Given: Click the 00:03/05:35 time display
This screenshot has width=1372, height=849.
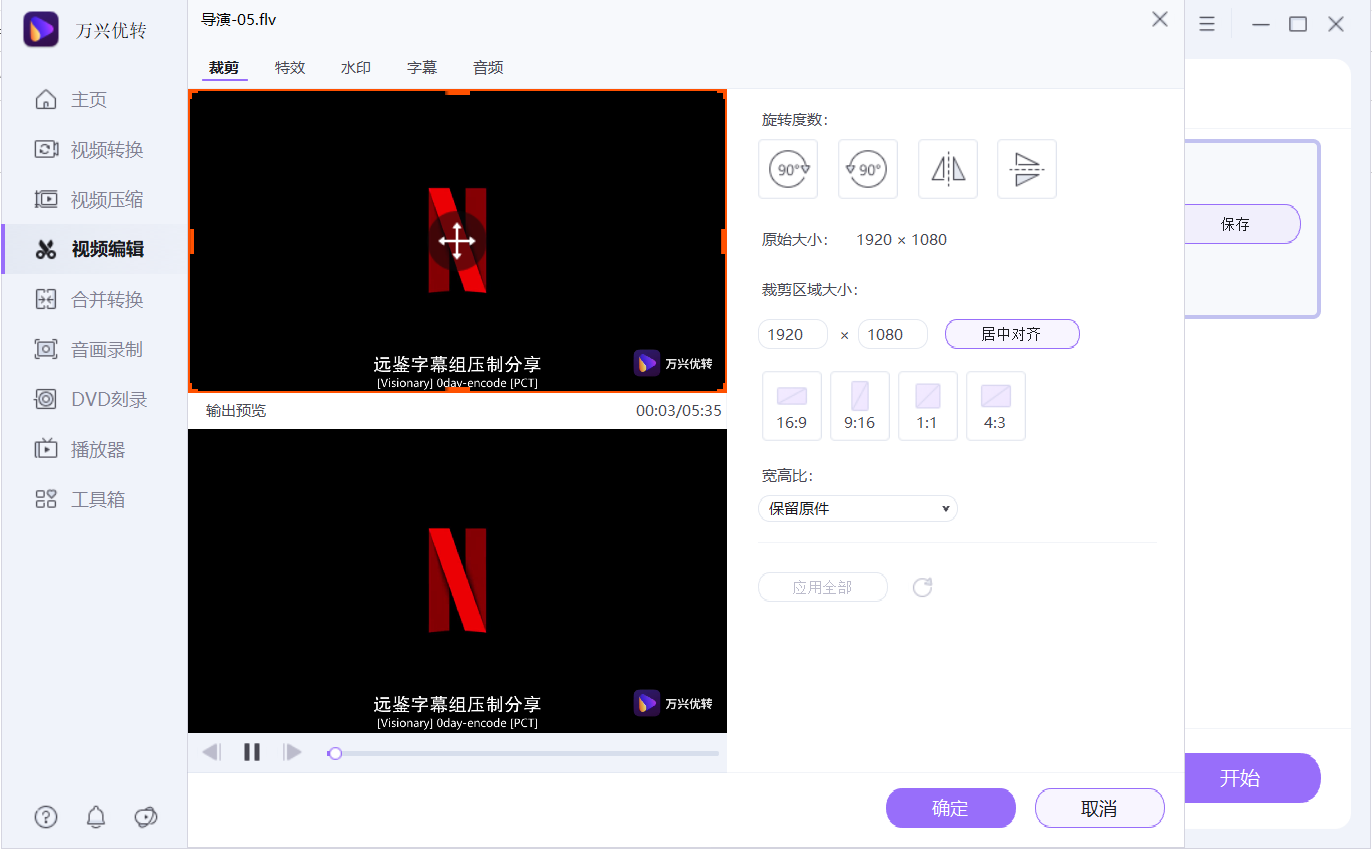Looking at the screenshot, I should pos(679,411).
